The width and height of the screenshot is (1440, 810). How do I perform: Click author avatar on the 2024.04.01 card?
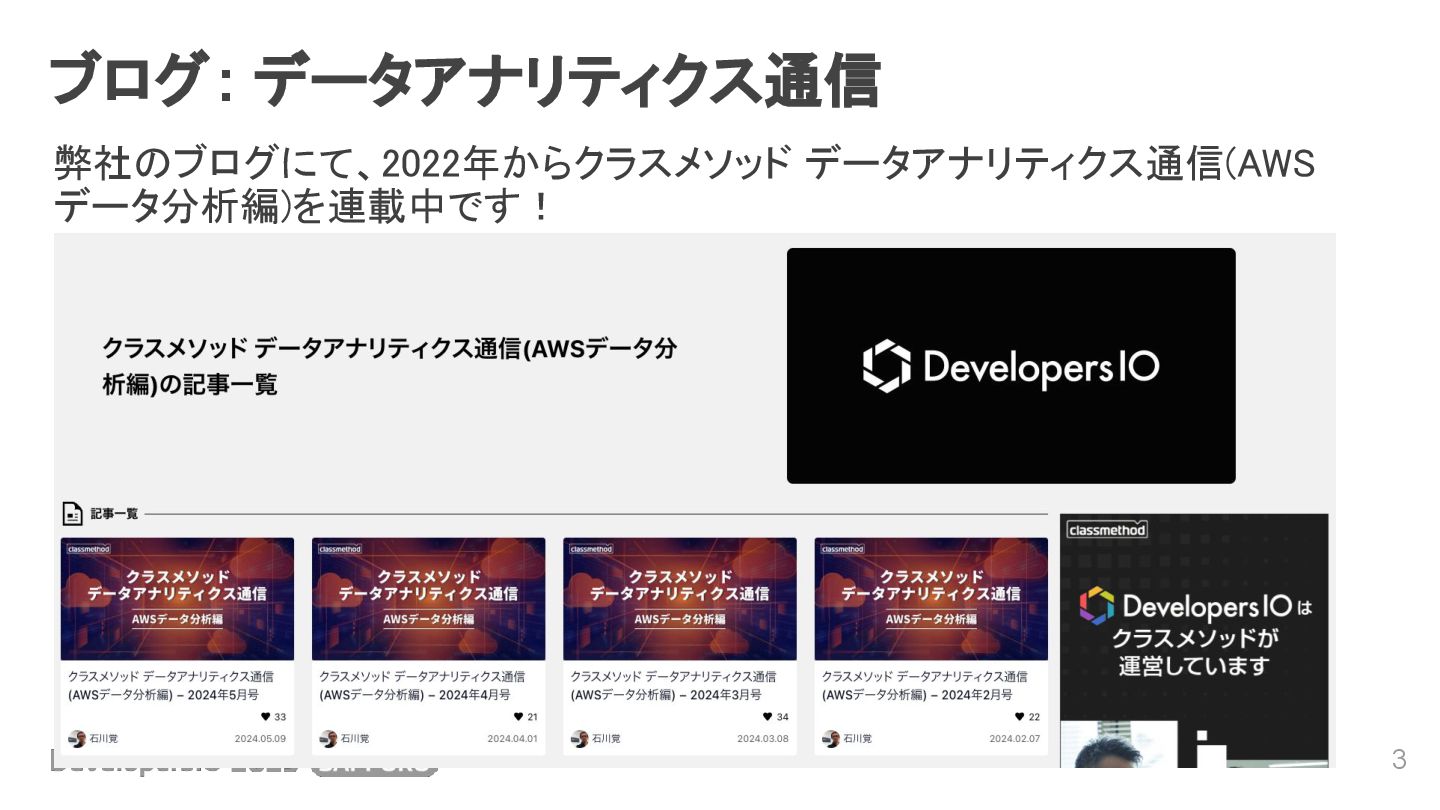point(328,739)
